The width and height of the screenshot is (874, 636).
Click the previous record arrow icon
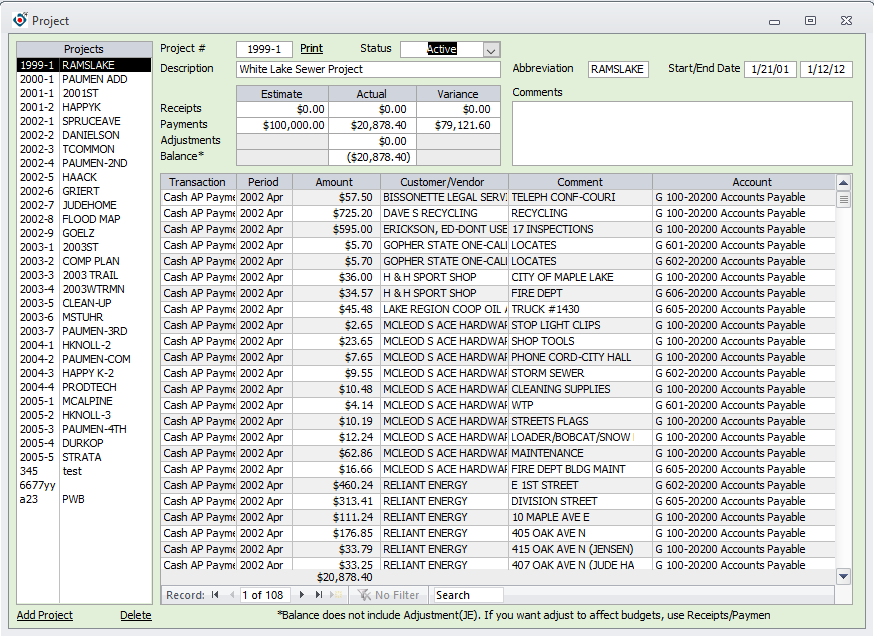coord(232,595)
